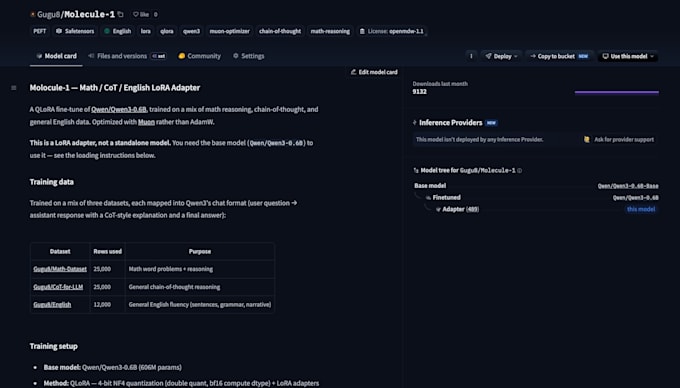Select the PEFT tag
Viewport: 680px width, 388px height.
(39, 31)
